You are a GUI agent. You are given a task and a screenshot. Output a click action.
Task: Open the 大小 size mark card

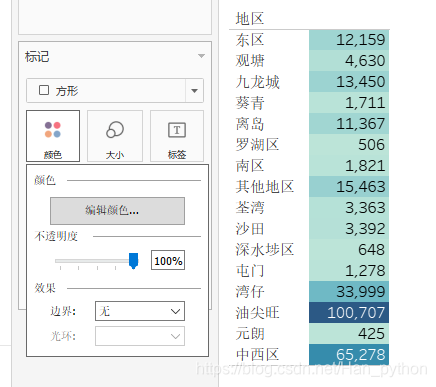tap(115, 136)
